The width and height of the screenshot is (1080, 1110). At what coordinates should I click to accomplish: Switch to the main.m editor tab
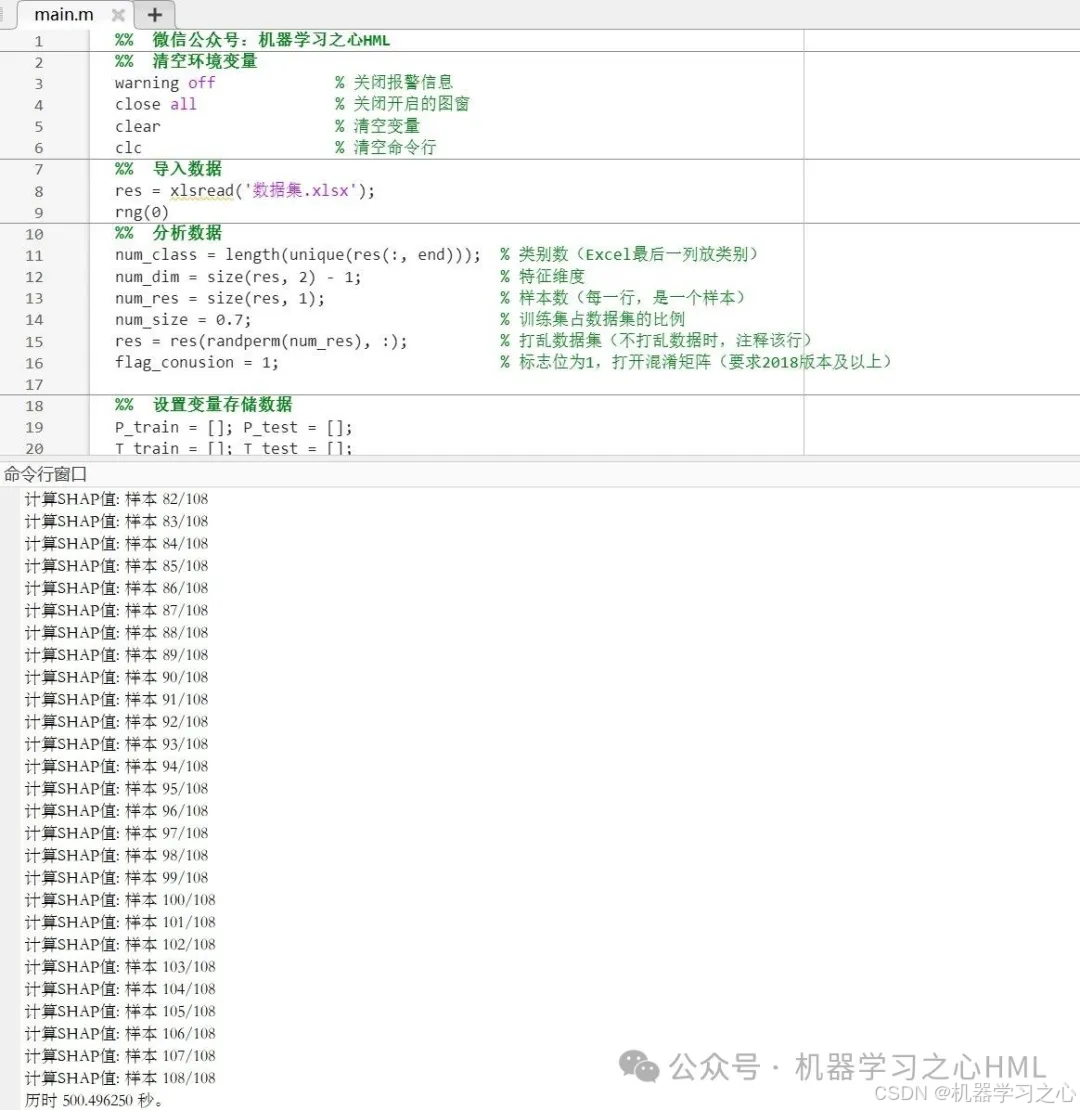coord(62,15)
